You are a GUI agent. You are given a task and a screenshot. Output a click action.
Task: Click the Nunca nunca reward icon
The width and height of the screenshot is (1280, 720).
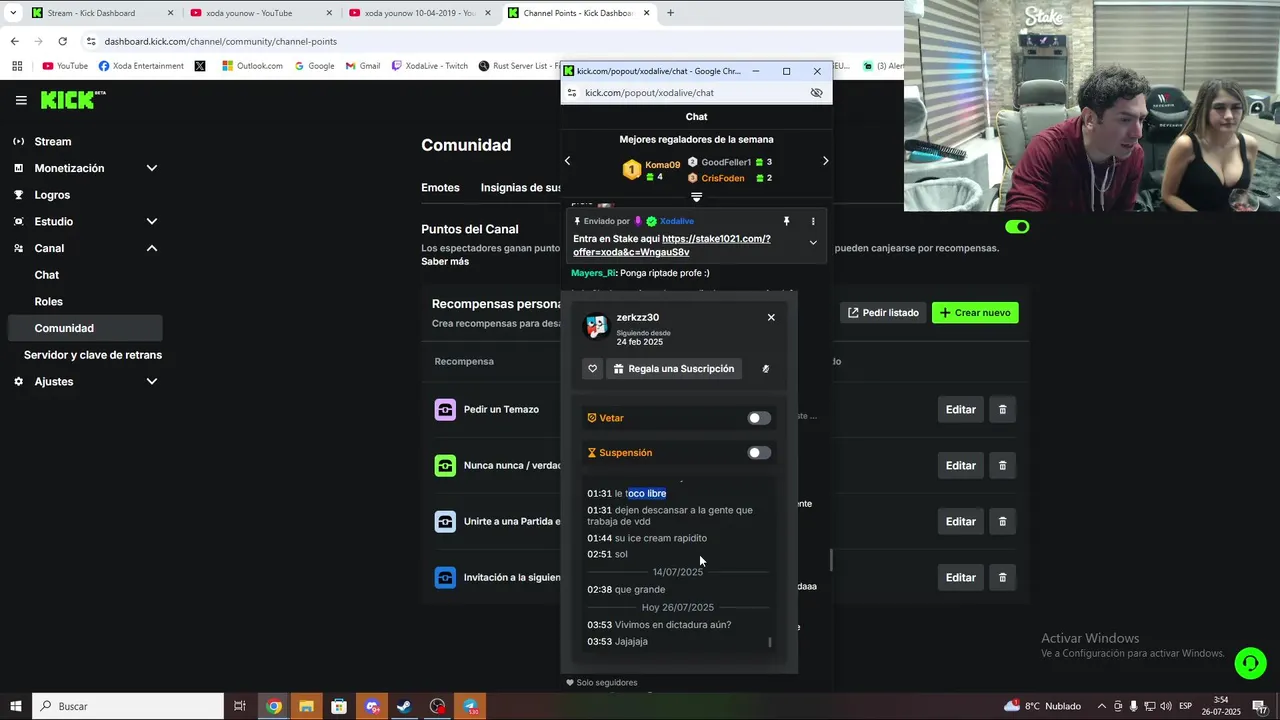(x=445, y=466)
